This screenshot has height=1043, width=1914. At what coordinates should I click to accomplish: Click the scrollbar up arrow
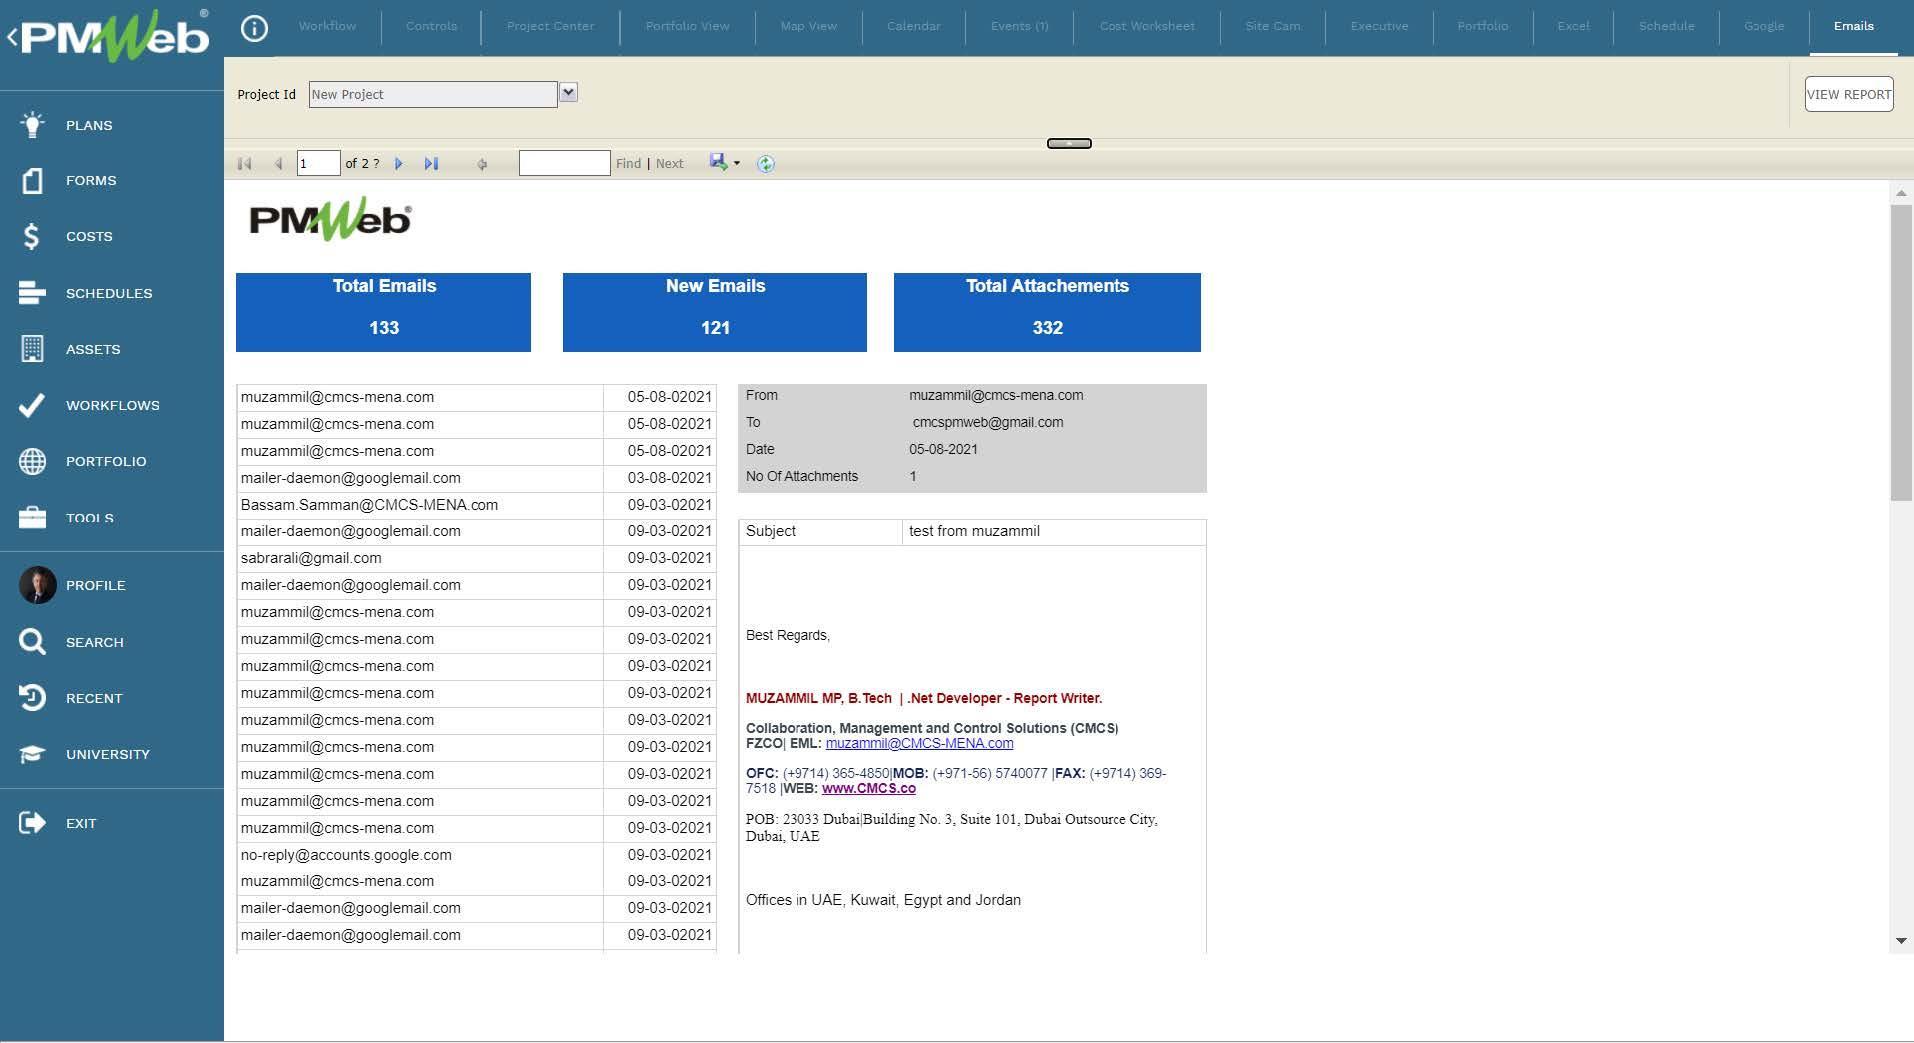tap(1901, 193)
